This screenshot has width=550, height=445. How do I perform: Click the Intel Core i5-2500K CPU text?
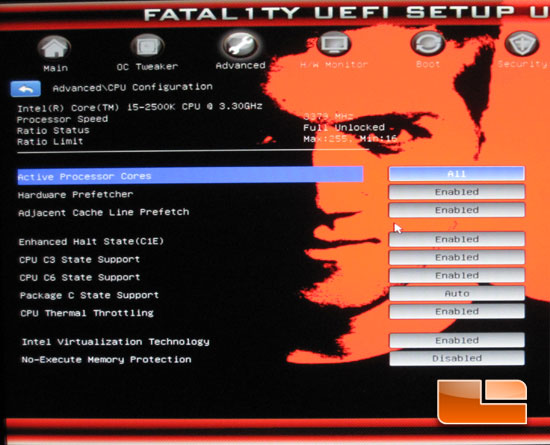tap(140, 107)
